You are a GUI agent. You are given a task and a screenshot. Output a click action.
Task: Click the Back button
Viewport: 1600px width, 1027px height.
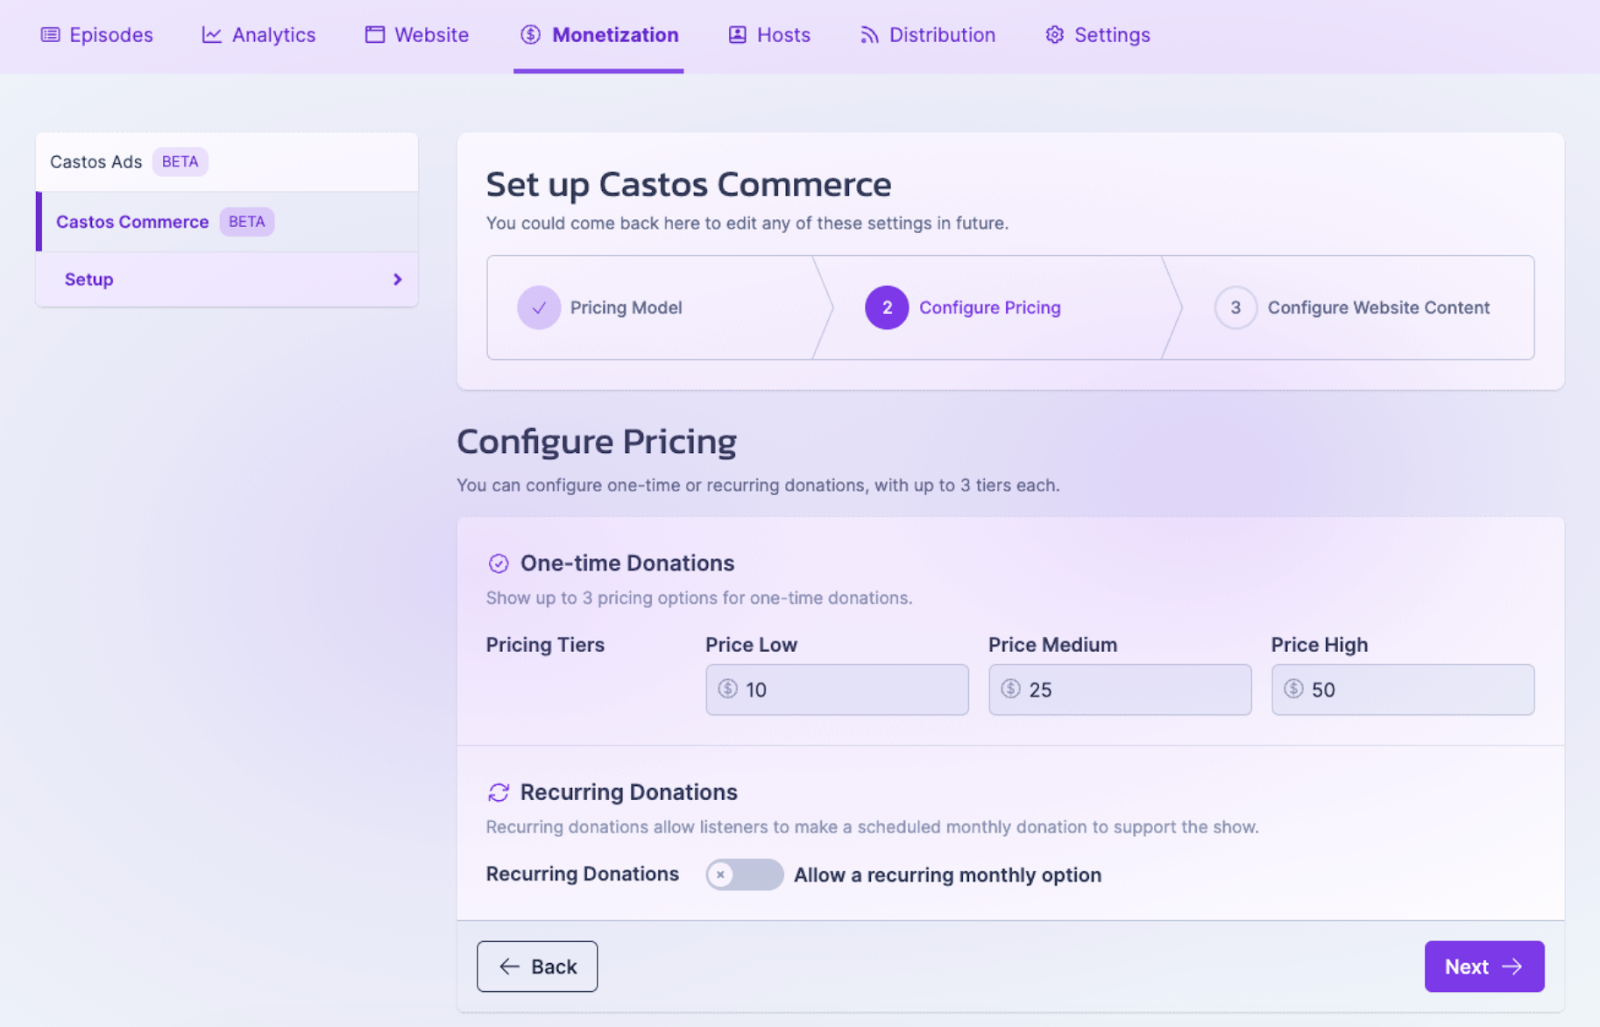point(537,966)
